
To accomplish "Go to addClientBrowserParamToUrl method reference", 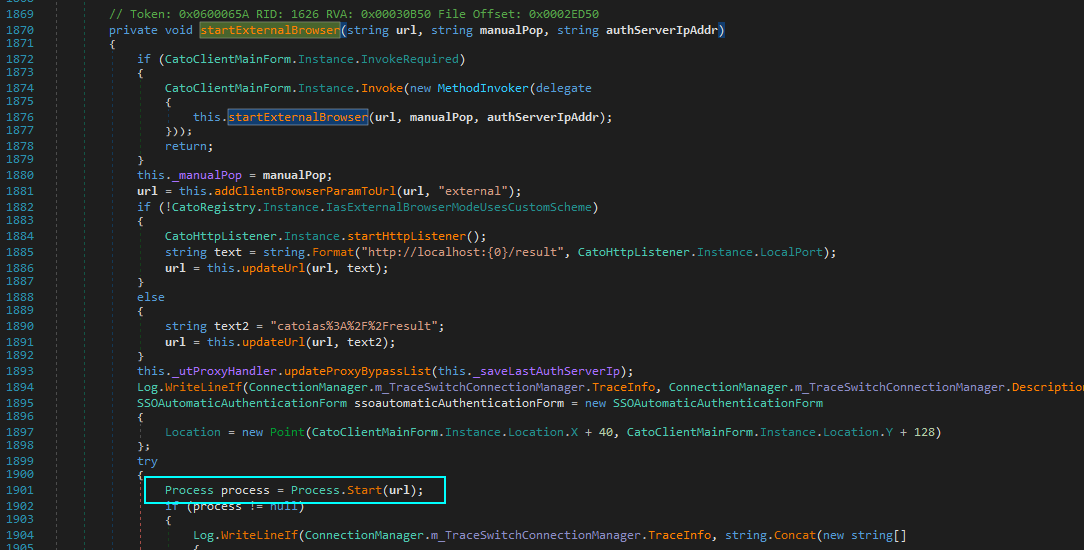I will [x=305, y=191].
